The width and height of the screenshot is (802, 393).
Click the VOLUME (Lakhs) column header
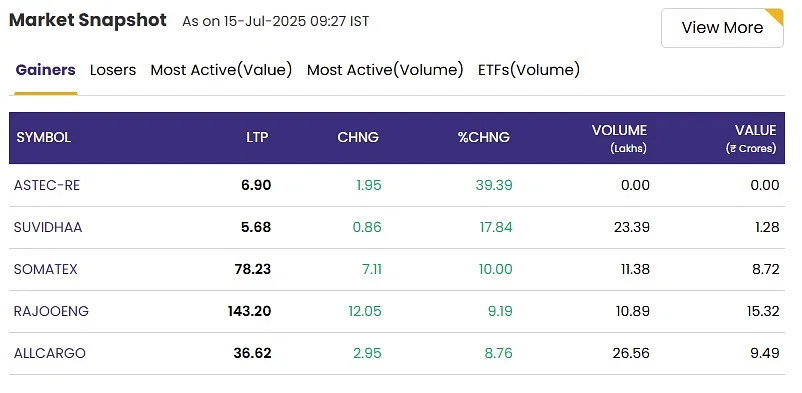619,139
